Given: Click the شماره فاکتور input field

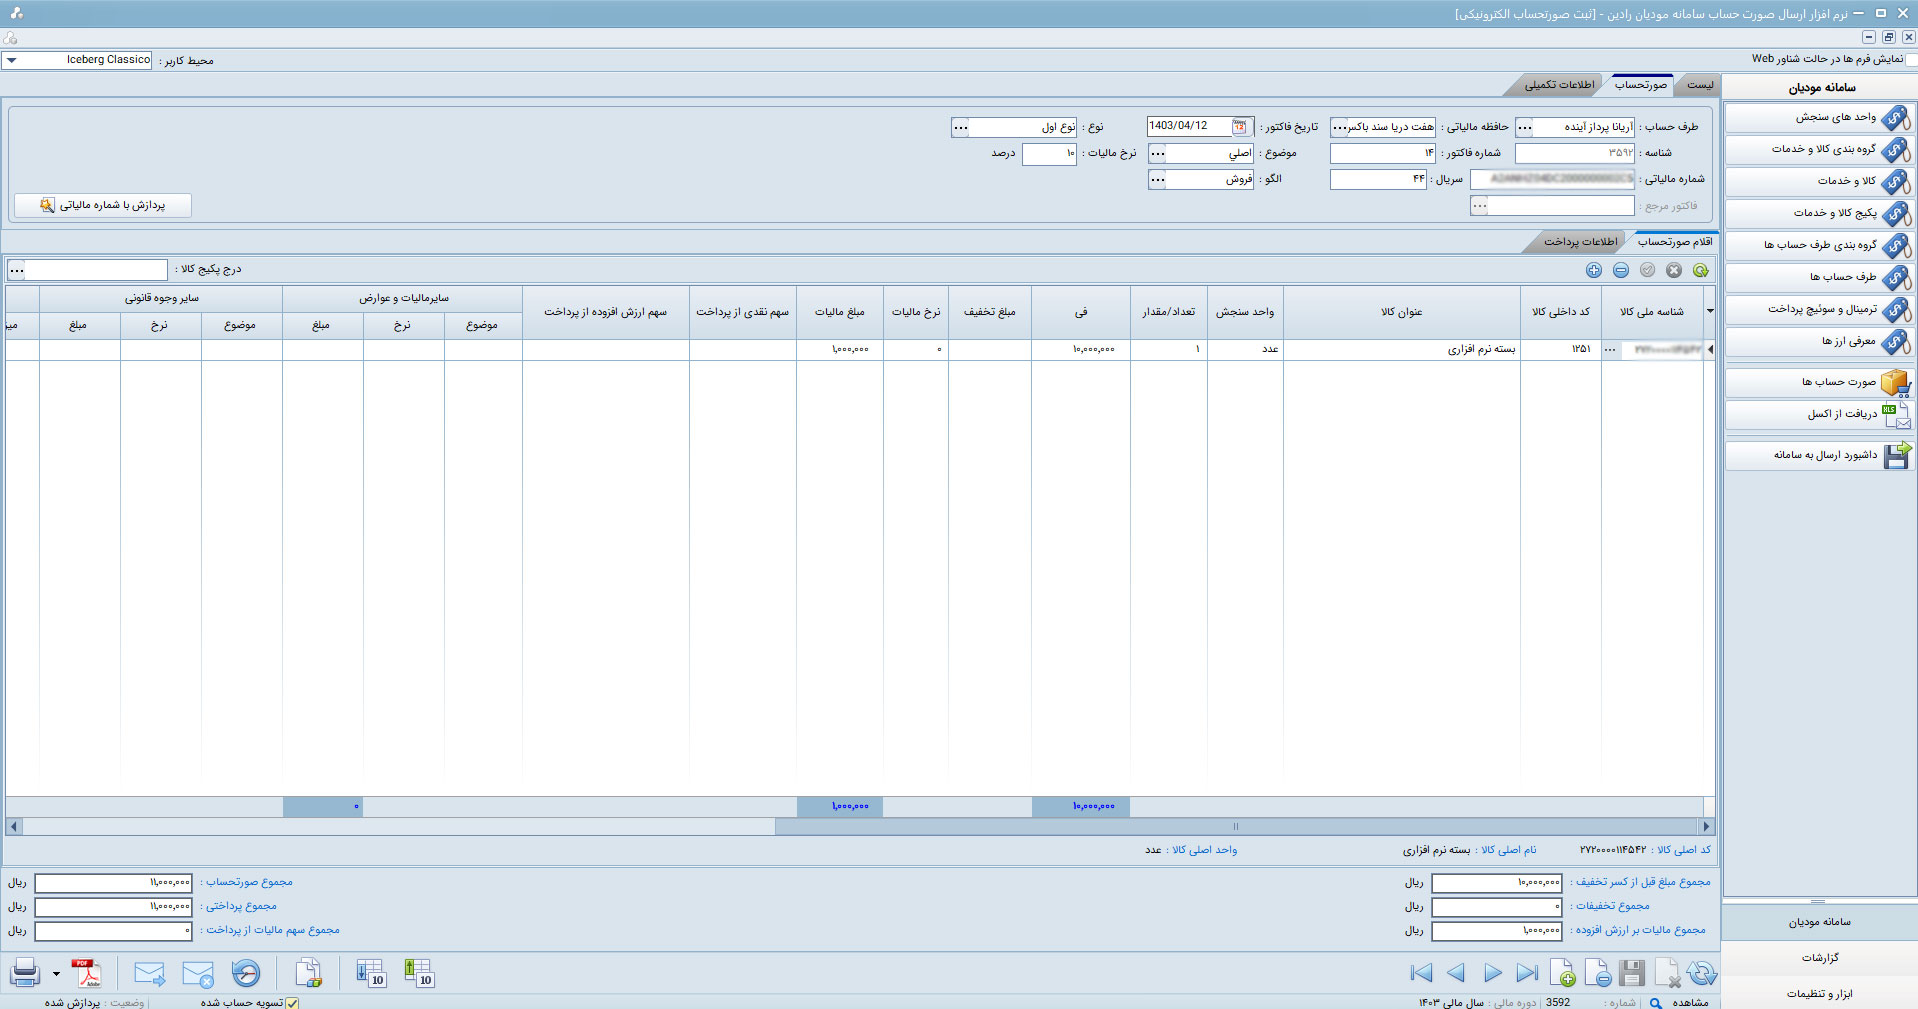Looking at the screenshot, I should [x=1382, y=153].
